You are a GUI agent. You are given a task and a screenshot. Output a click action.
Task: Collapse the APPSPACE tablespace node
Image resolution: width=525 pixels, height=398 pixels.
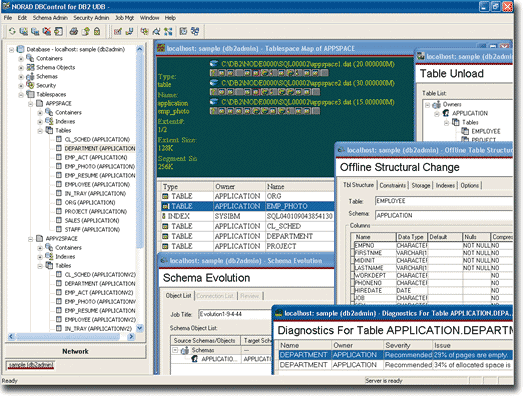(30, 104)
